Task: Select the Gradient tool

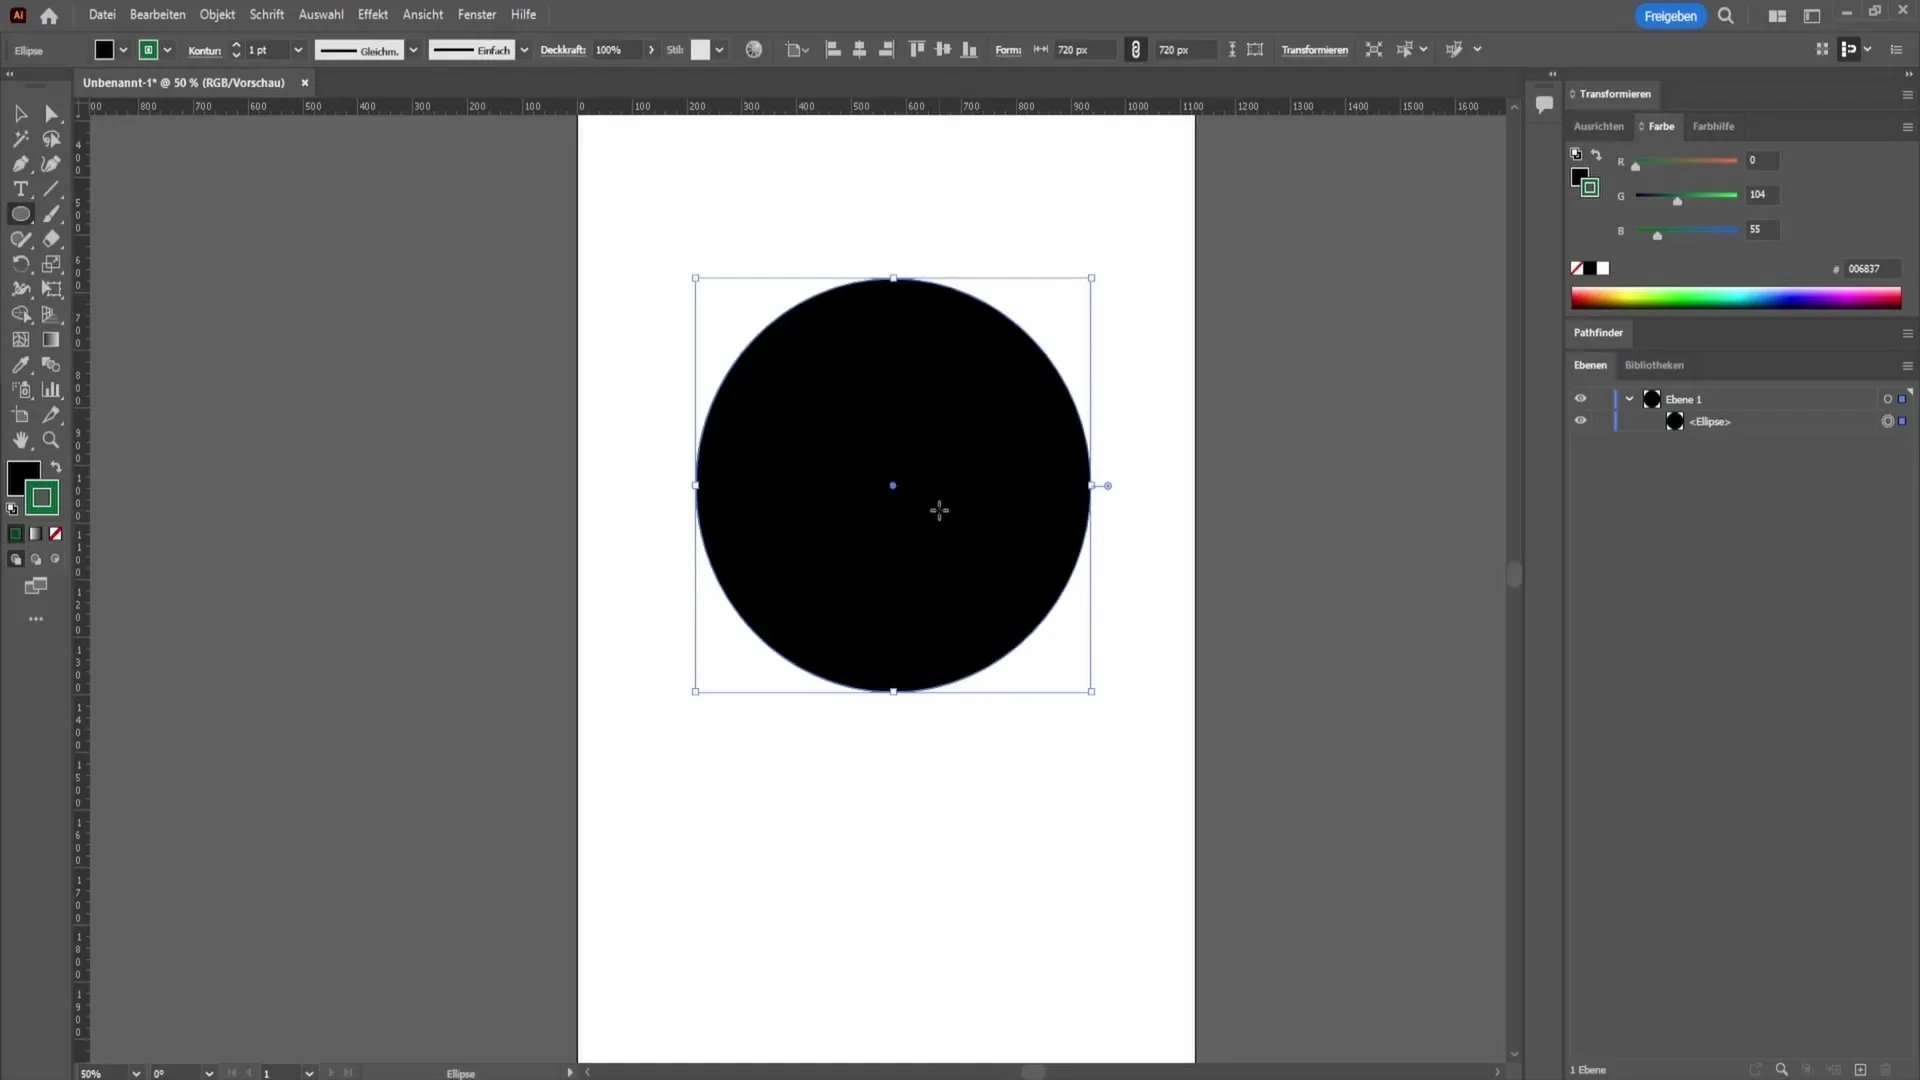Action: [x=51, y=339]
